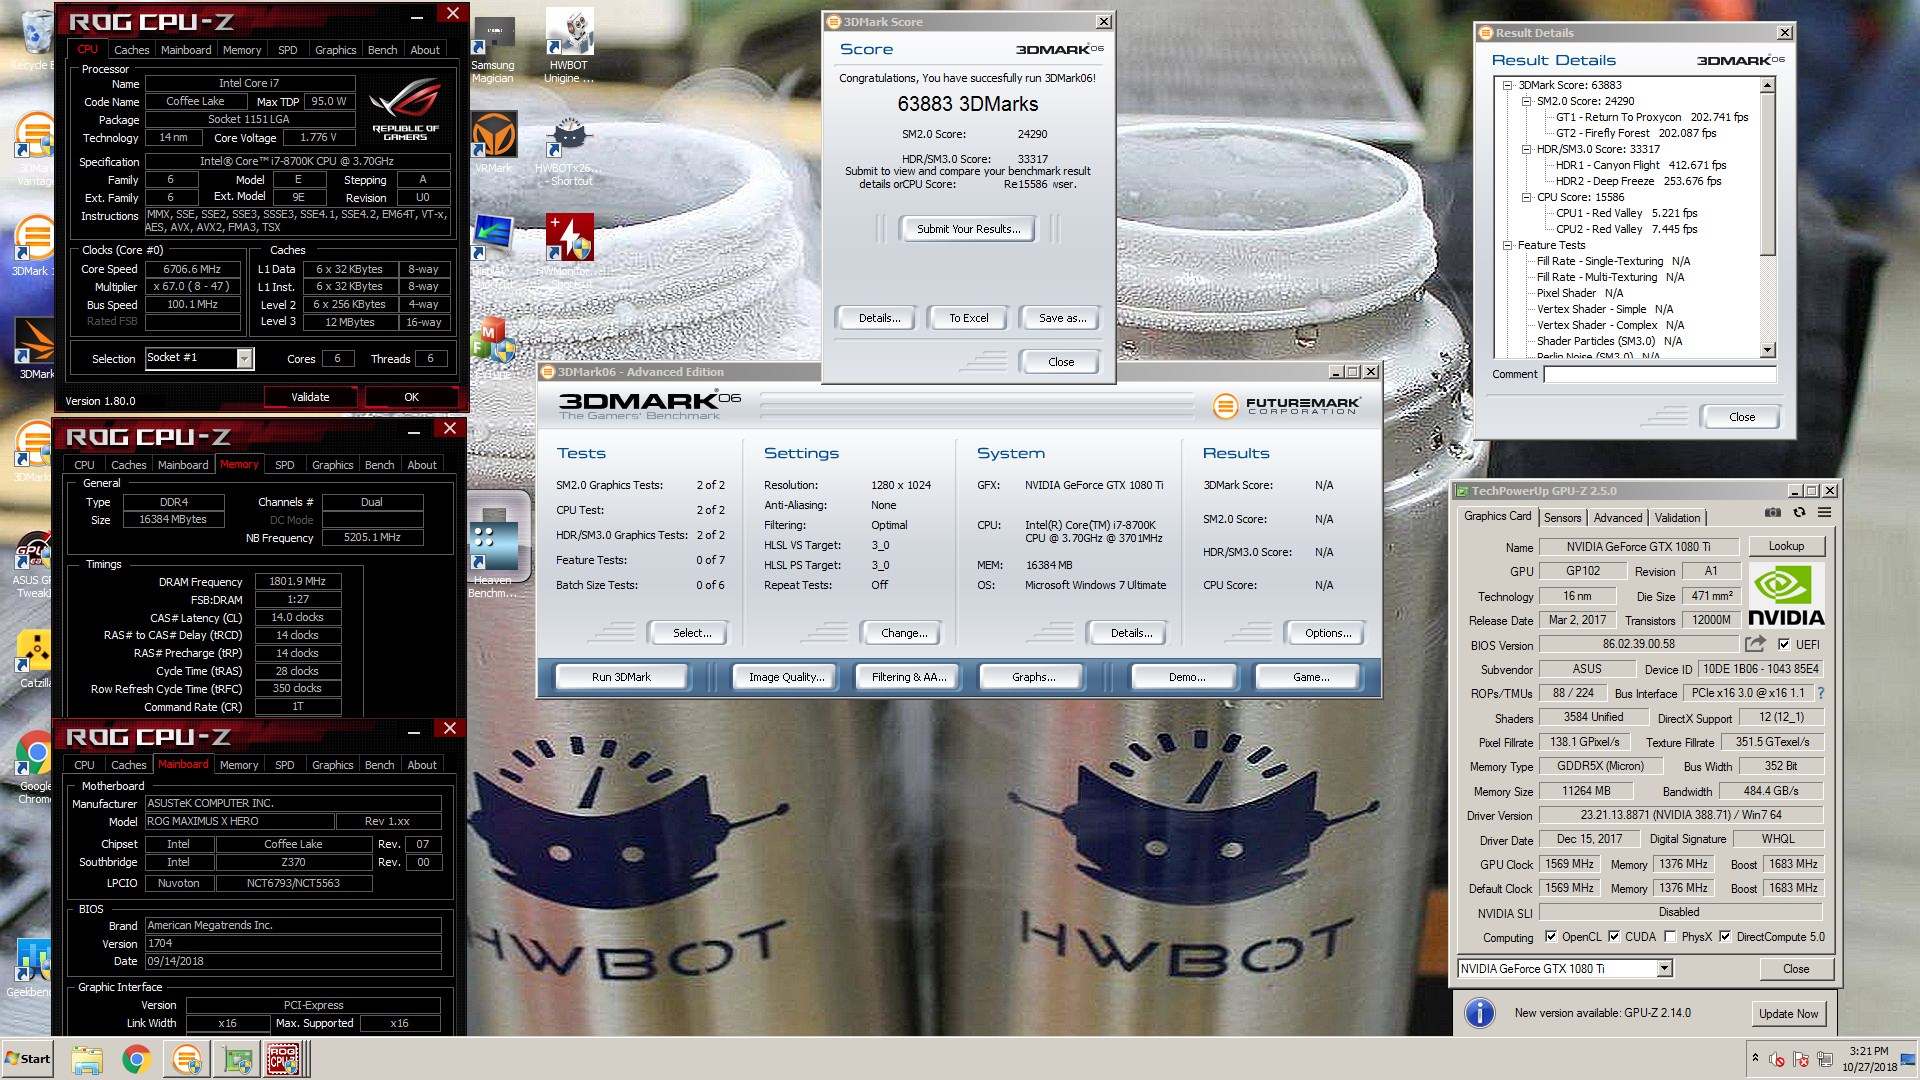The height and width of the screenshot is (1080, 1920).
Task: Collapse the 3DMark Score: 63883 tree node
Action: click(x=1507, y=85)
